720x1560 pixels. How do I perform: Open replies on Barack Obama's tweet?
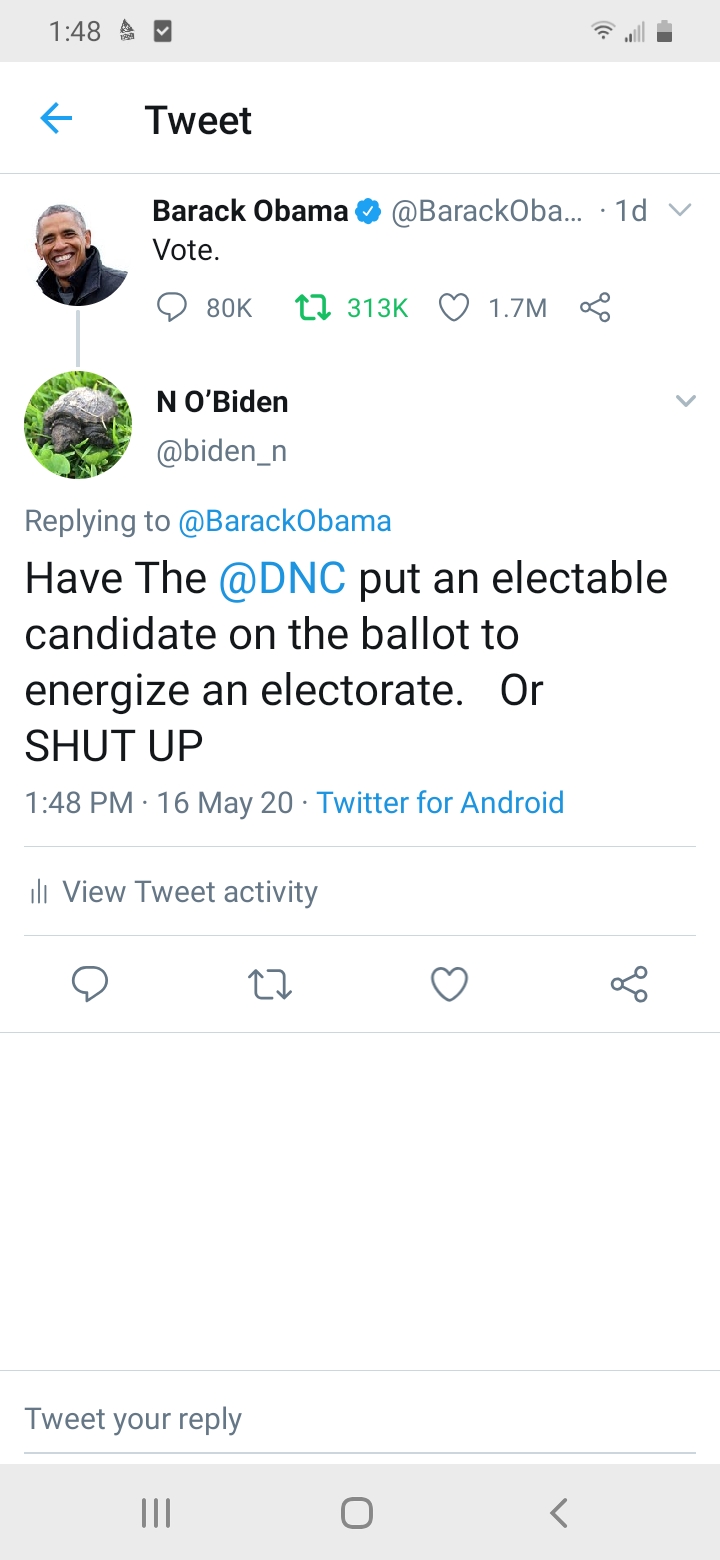(173, 308)
